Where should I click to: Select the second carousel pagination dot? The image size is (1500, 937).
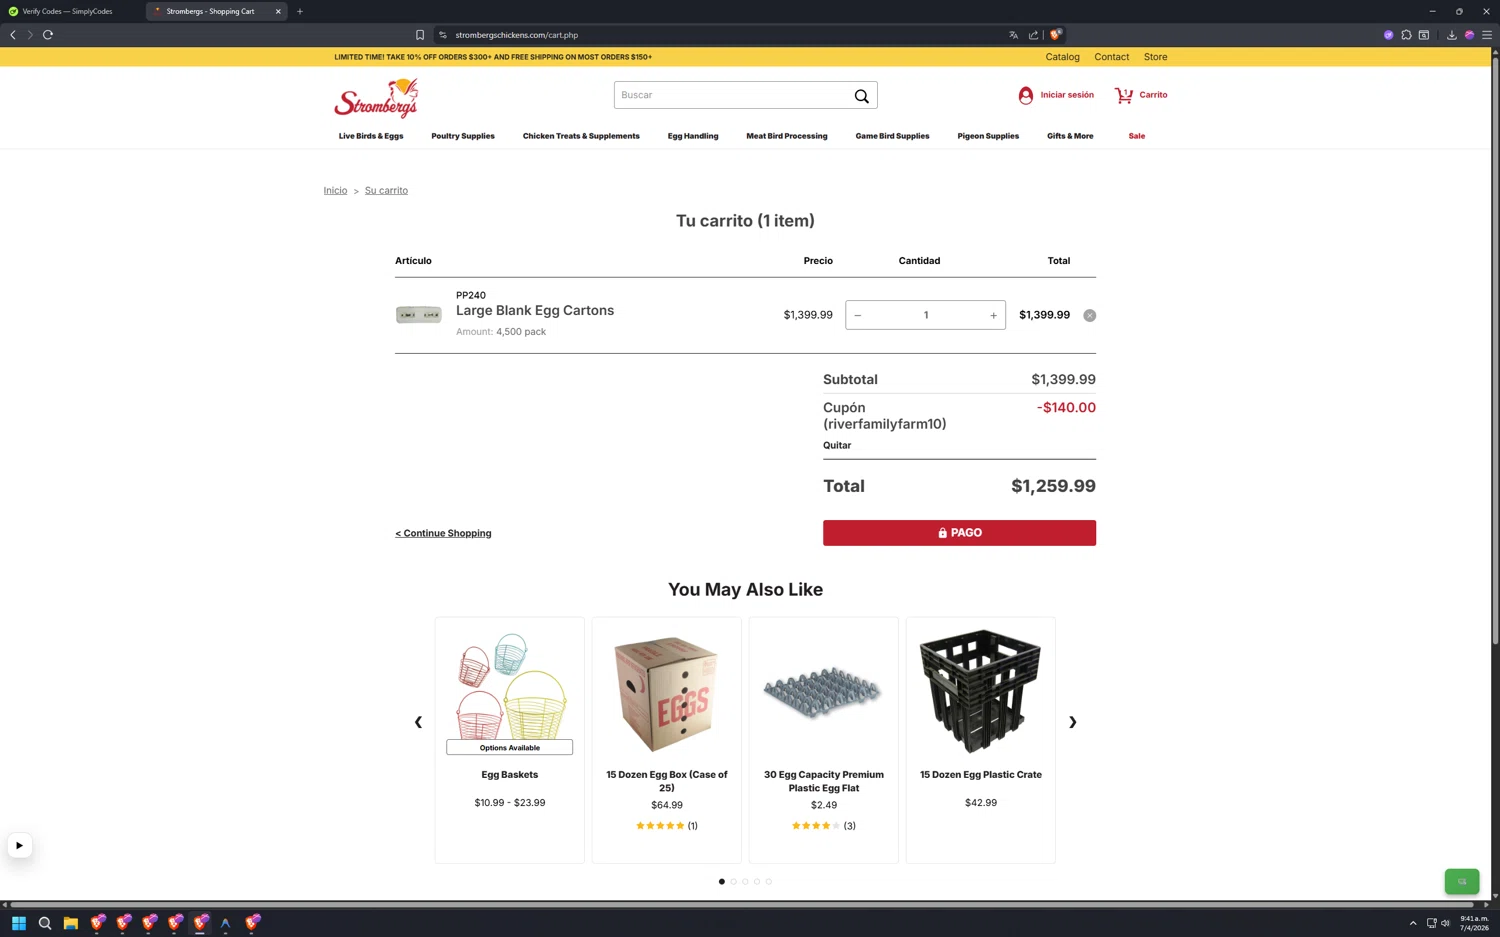(733, 882)
